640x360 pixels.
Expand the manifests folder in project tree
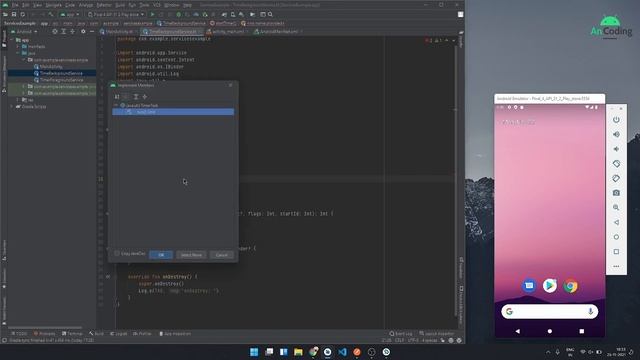coord(18,47)
